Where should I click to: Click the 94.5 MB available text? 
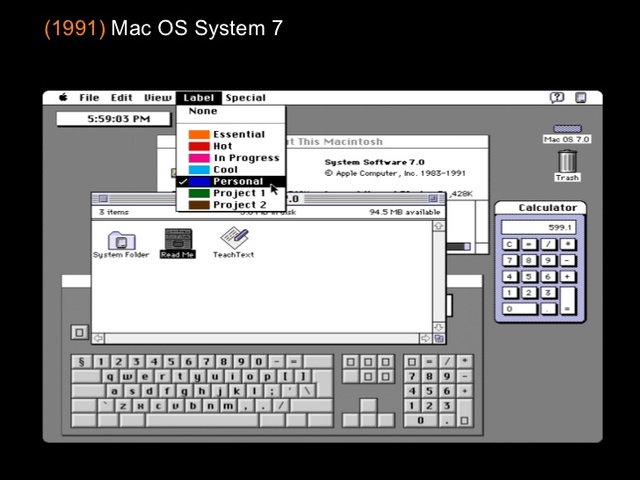click(404, 212)
